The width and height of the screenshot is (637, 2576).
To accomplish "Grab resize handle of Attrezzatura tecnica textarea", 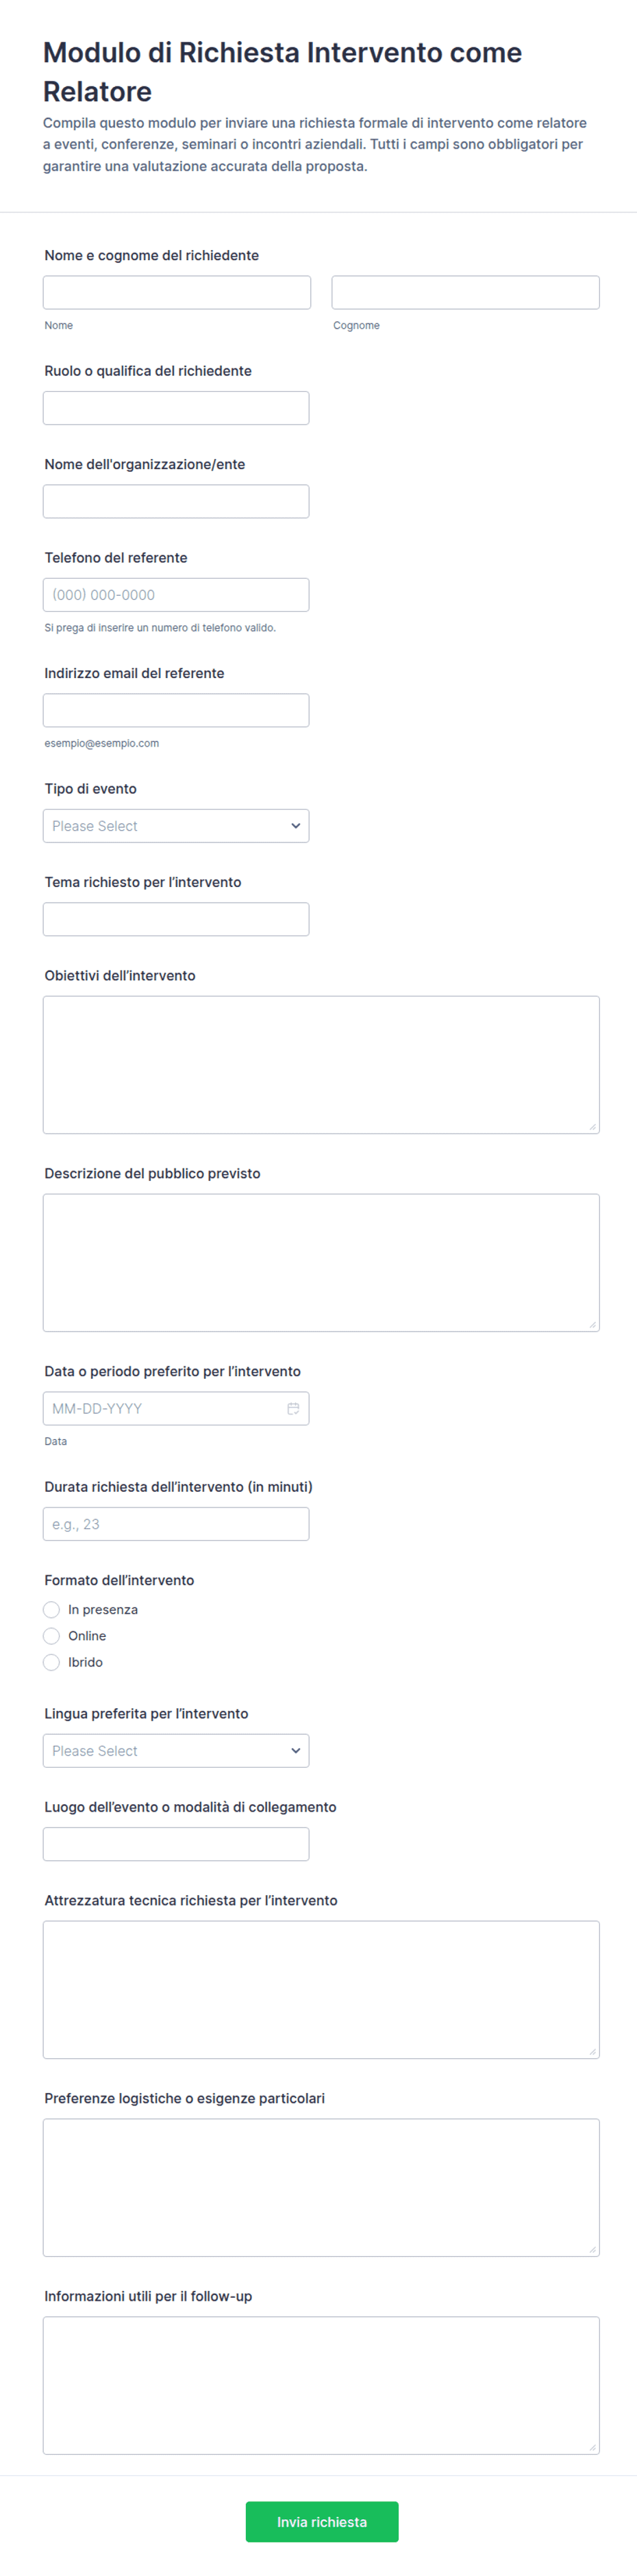I will coord(592,2051).
